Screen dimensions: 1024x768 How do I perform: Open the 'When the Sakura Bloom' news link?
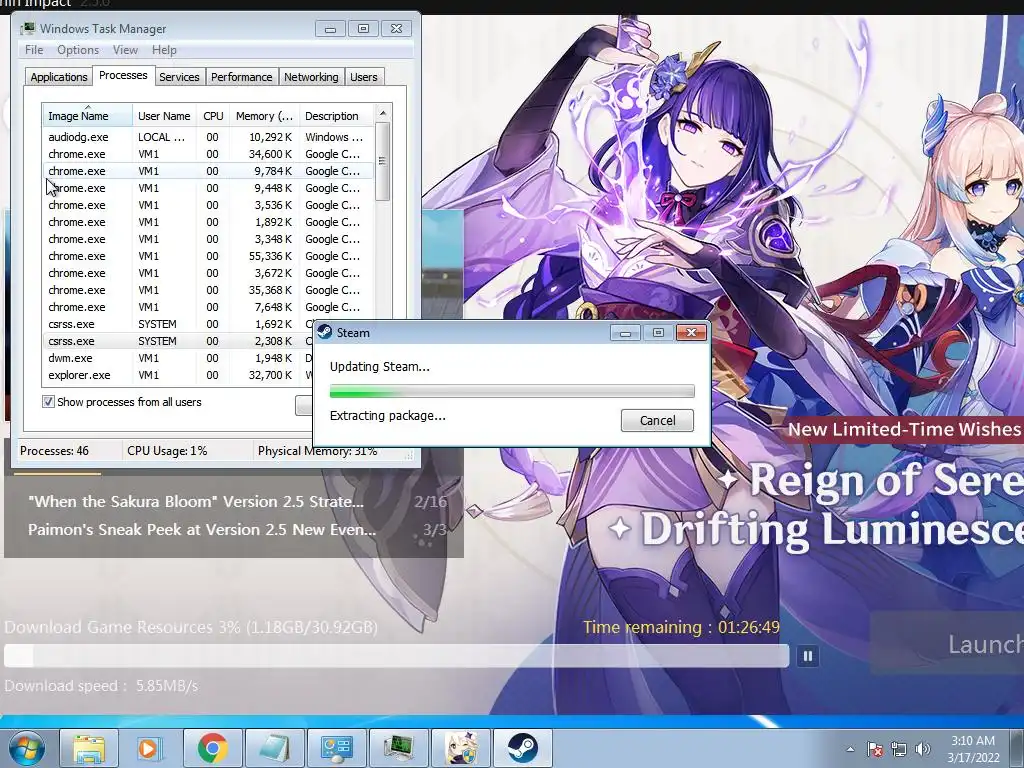[x=196, y=502]
